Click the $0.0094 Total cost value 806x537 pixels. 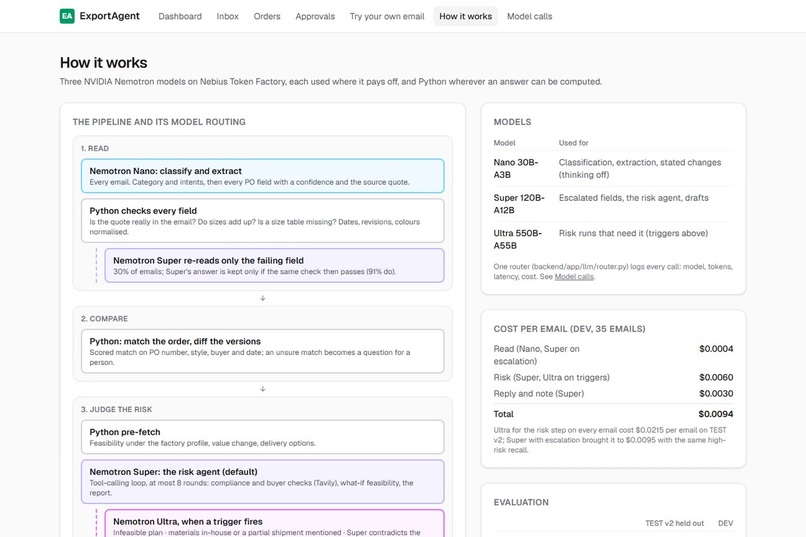coord(716,414)
